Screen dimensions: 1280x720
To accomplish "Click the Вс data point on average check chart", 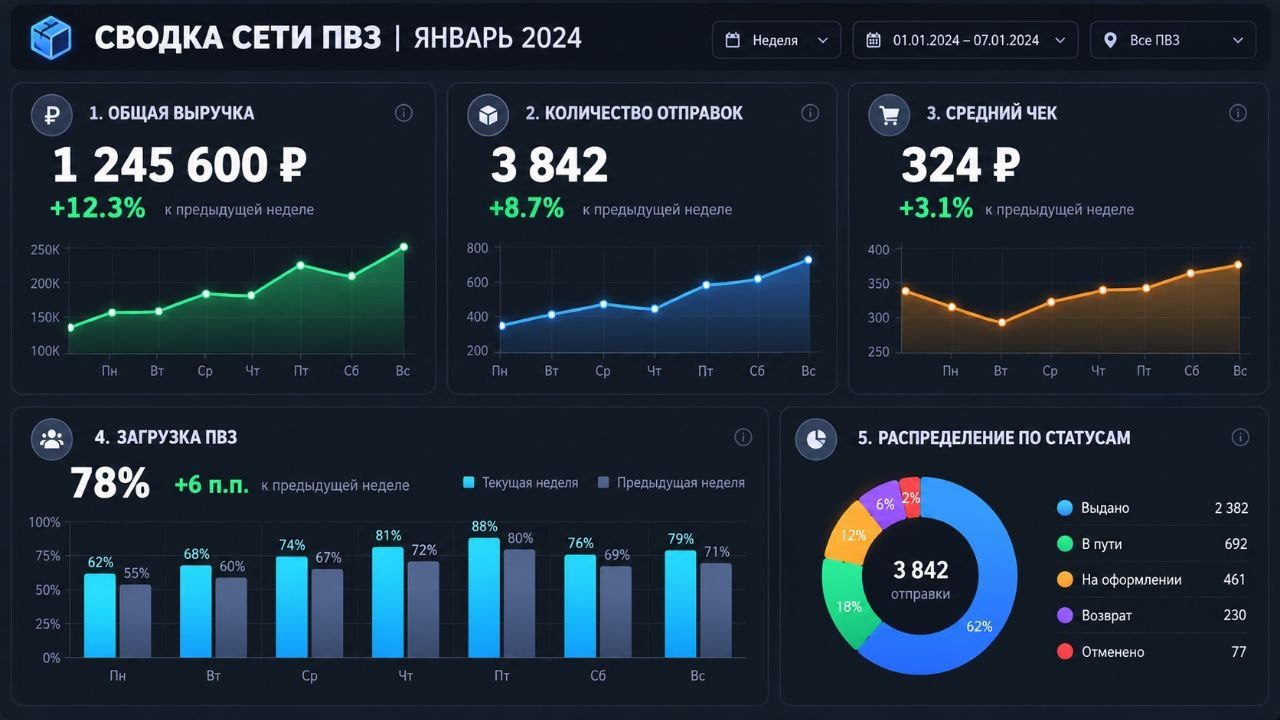I will 1238,265.
